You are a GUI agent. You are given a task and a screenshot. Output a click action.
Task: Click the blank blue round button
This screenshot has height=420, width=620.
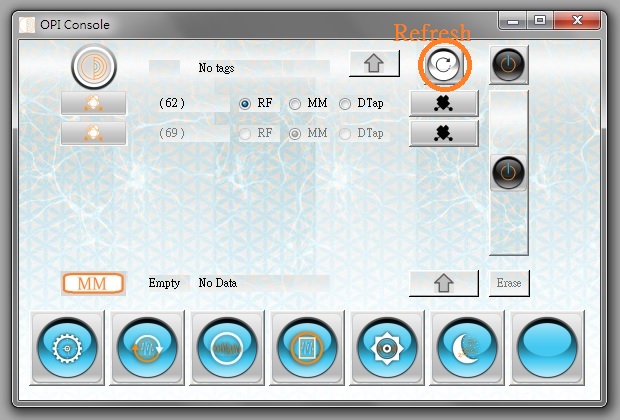(x=547, y=348)
